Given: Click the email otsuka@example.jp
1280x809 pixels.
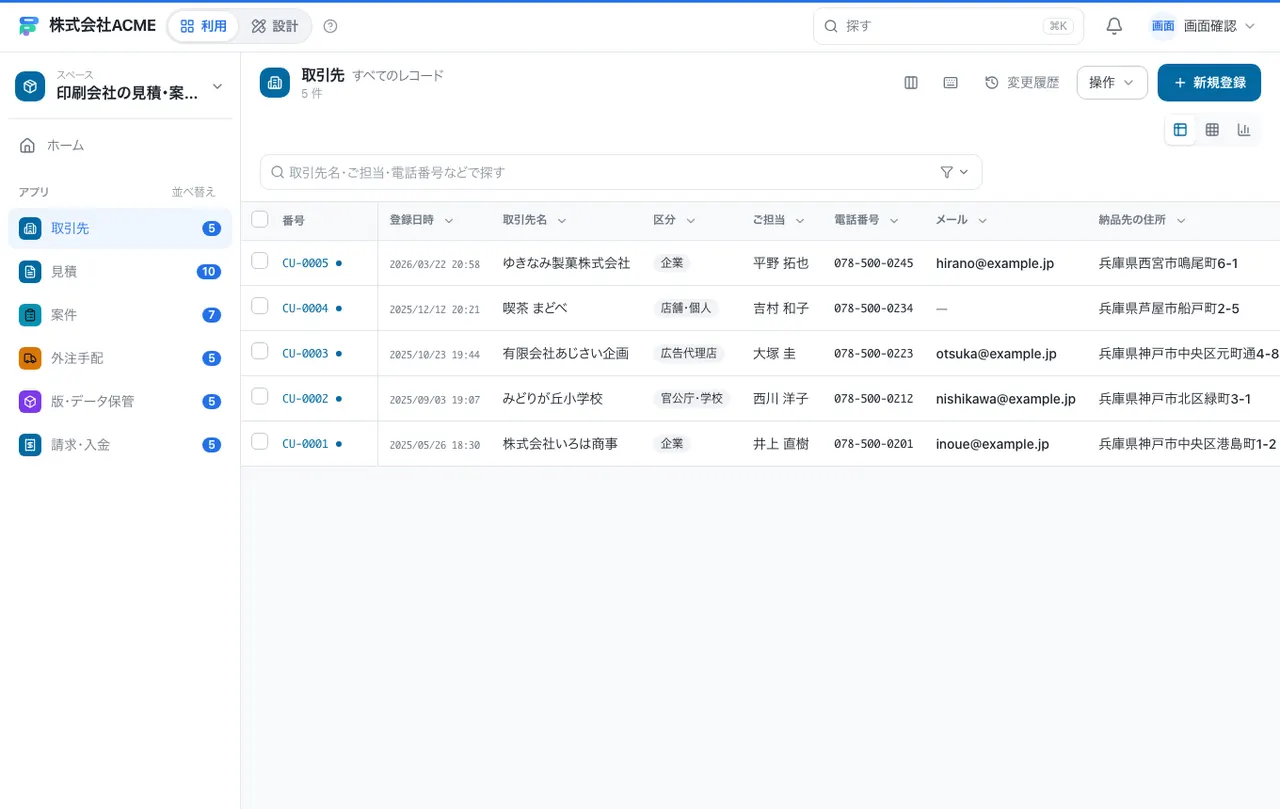Looking at the screenshot, I should 996,354.
